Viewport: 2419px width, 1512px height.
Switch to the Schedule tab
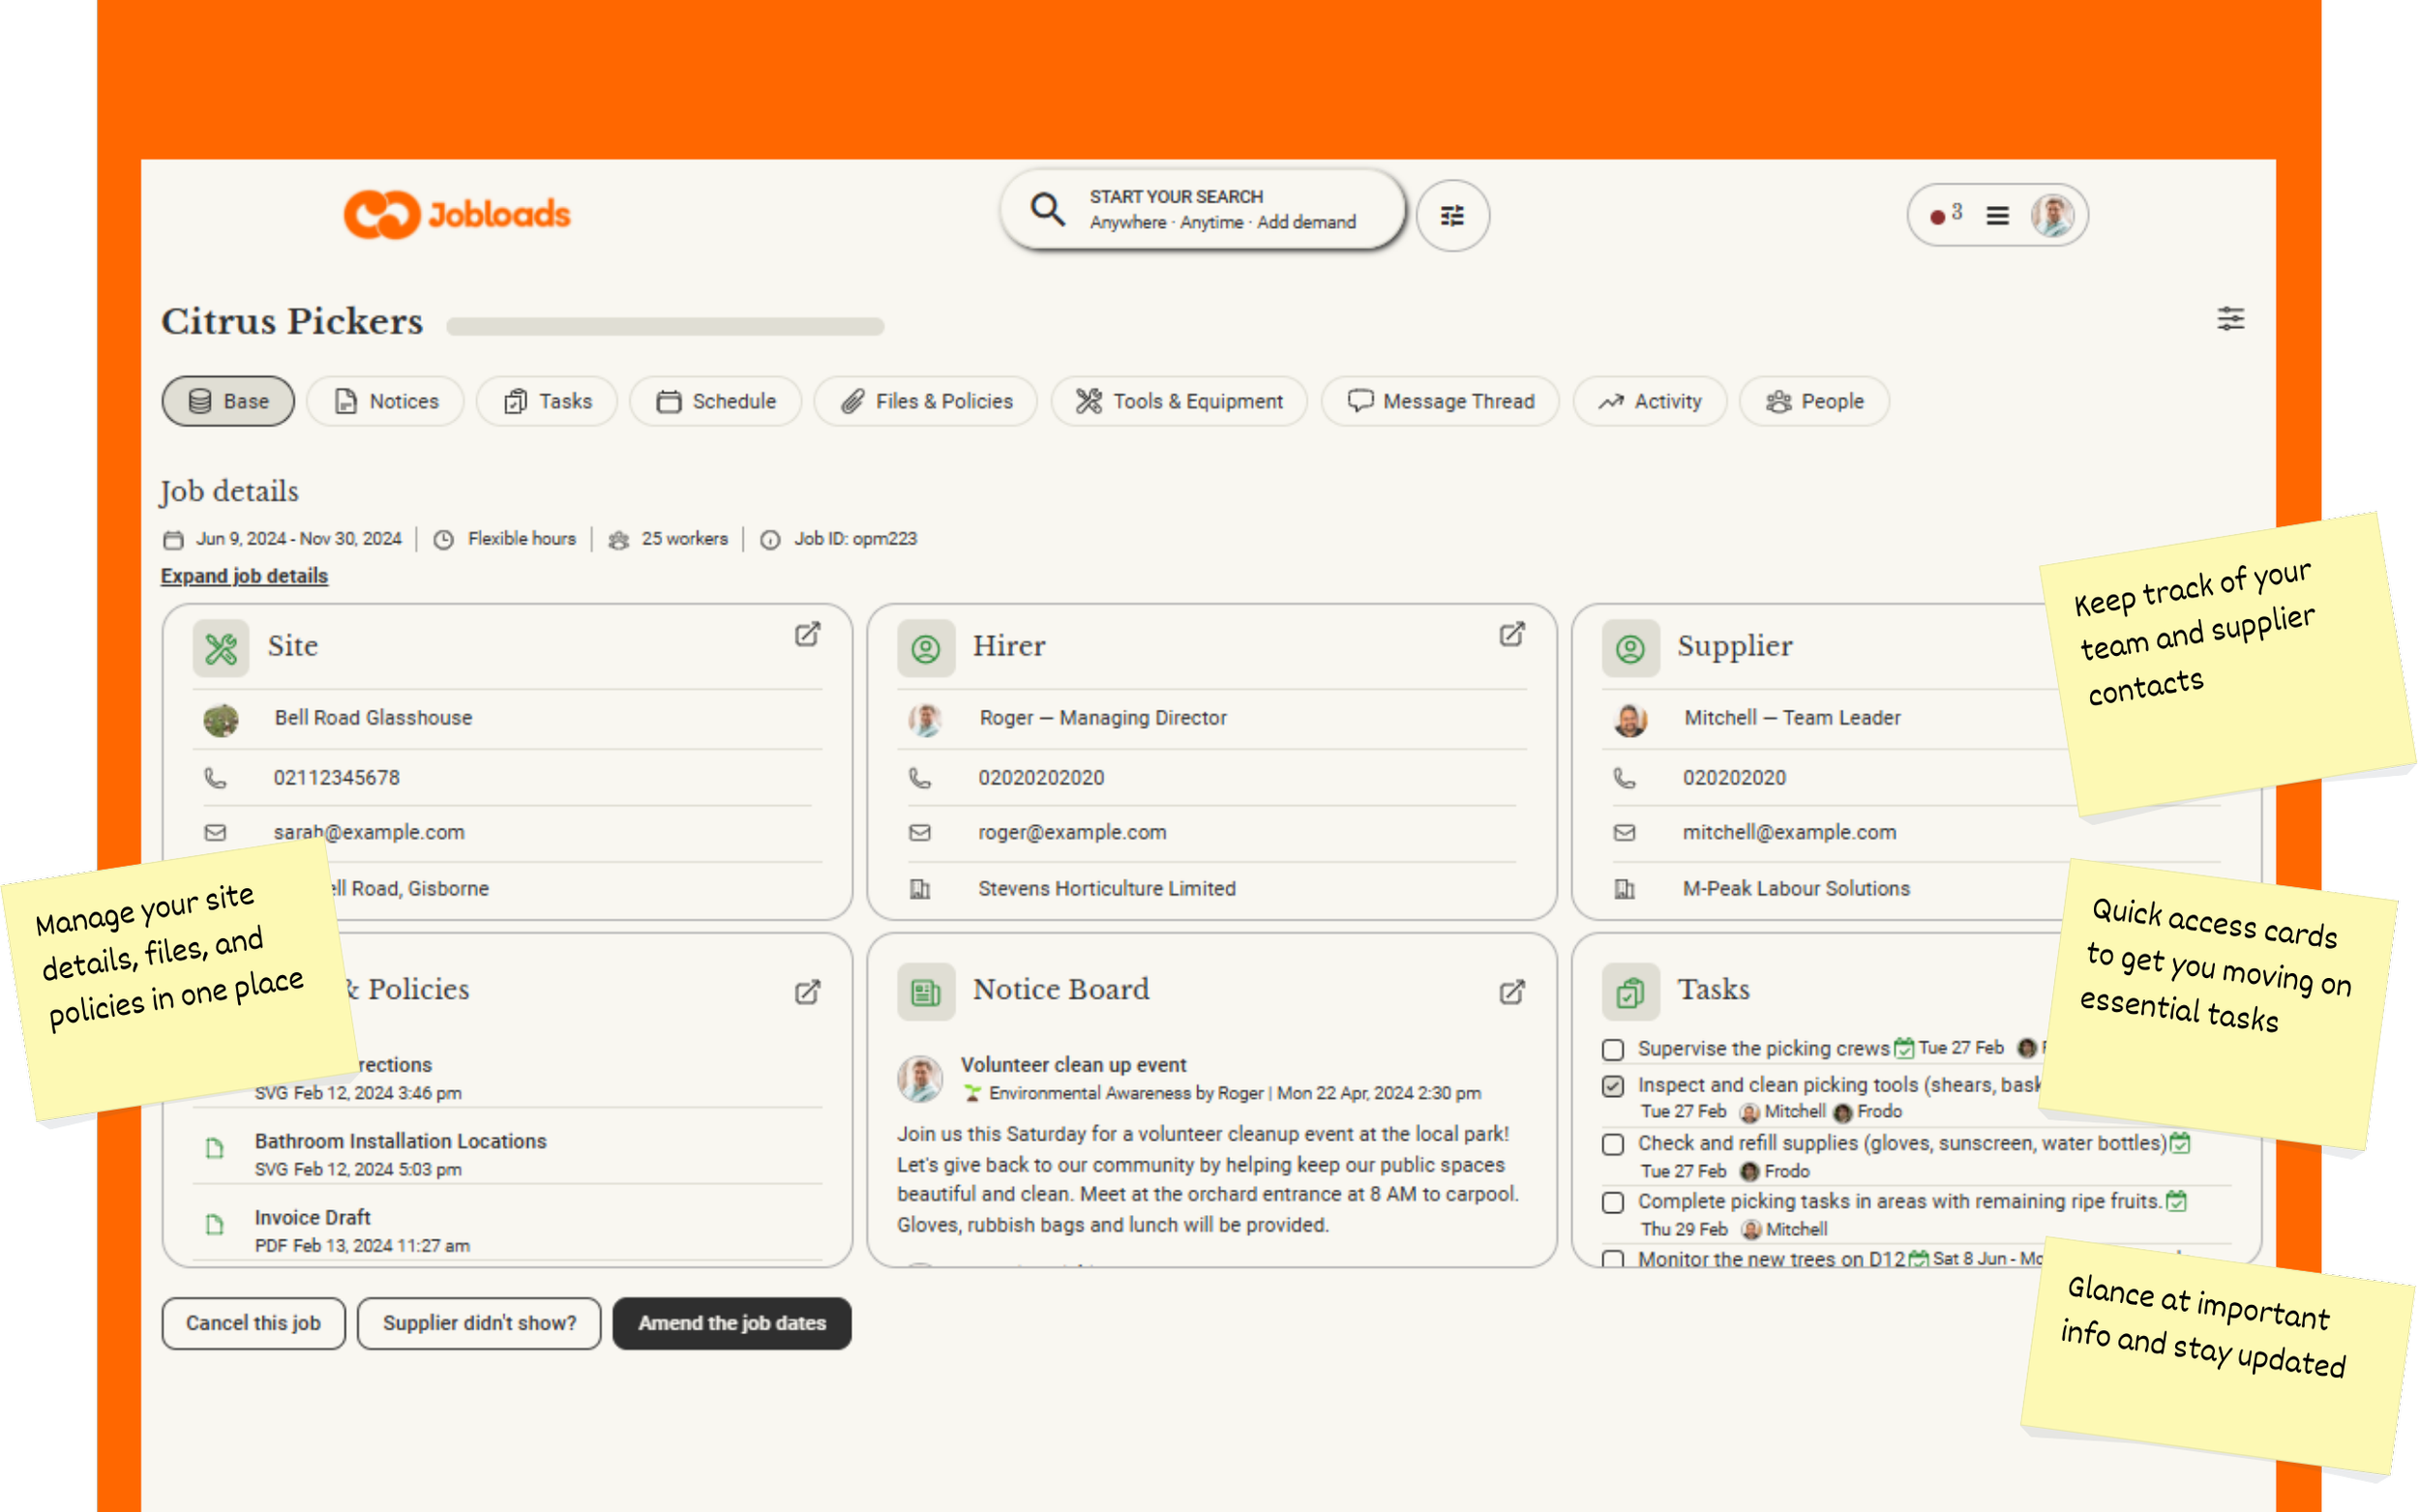click(x=715, y=401)
